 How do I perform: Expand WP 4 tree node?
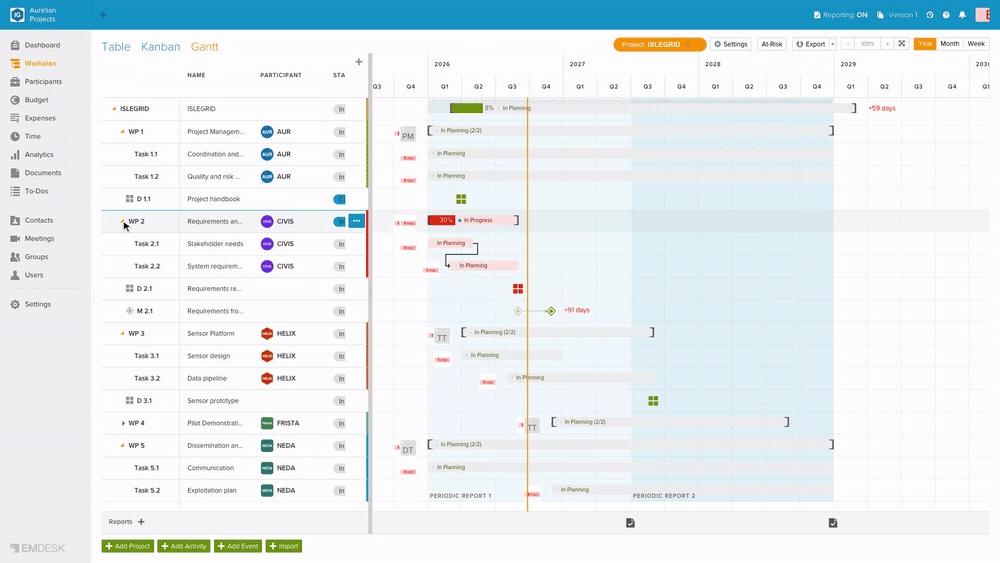tap(123, 423)
